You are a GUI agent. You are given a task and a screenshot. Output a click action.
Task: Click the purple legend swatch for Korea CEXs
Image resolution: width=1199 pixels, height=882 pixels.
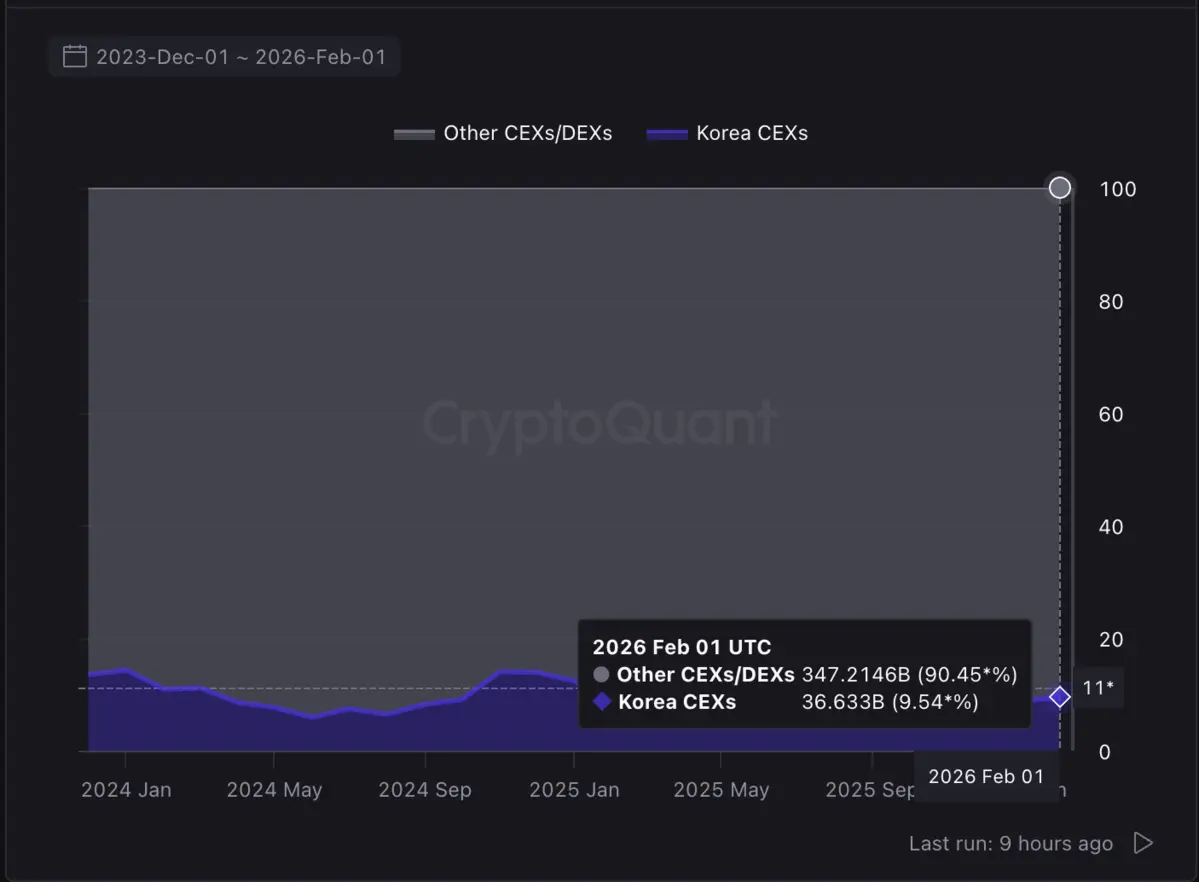[666, 132]
